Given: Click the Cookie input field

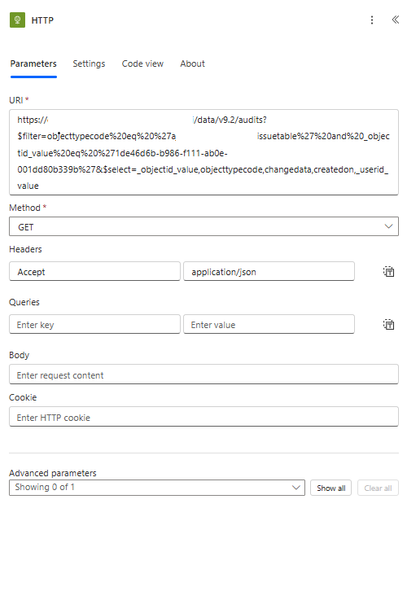Looking at the screenshot, I should [204, 417].
